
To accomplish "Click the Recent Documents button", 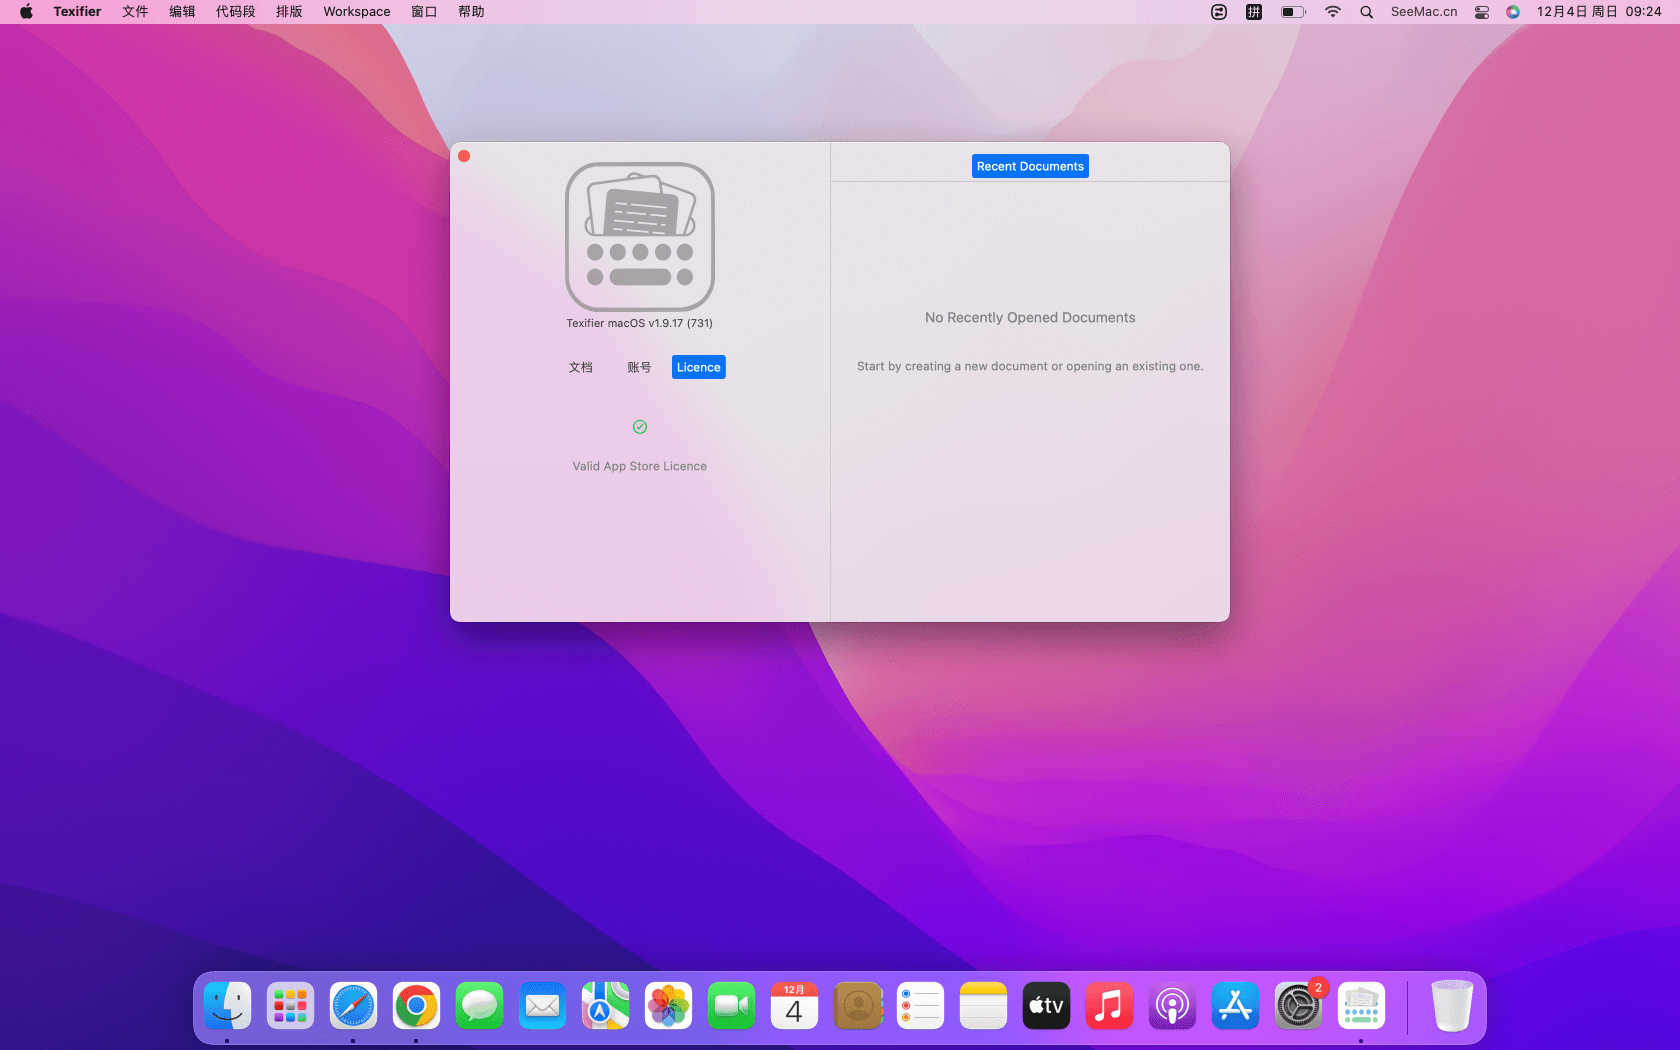I will 1030,166.
